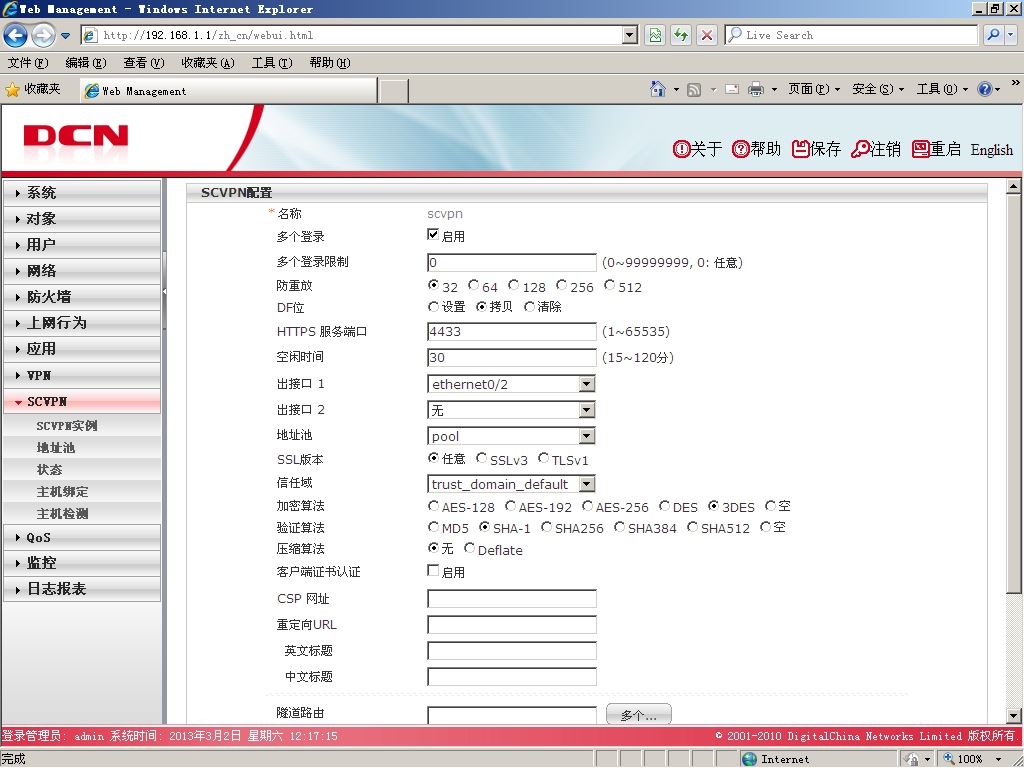
Task: Click the red Stop loading icon
Action: tap(707, 35)
